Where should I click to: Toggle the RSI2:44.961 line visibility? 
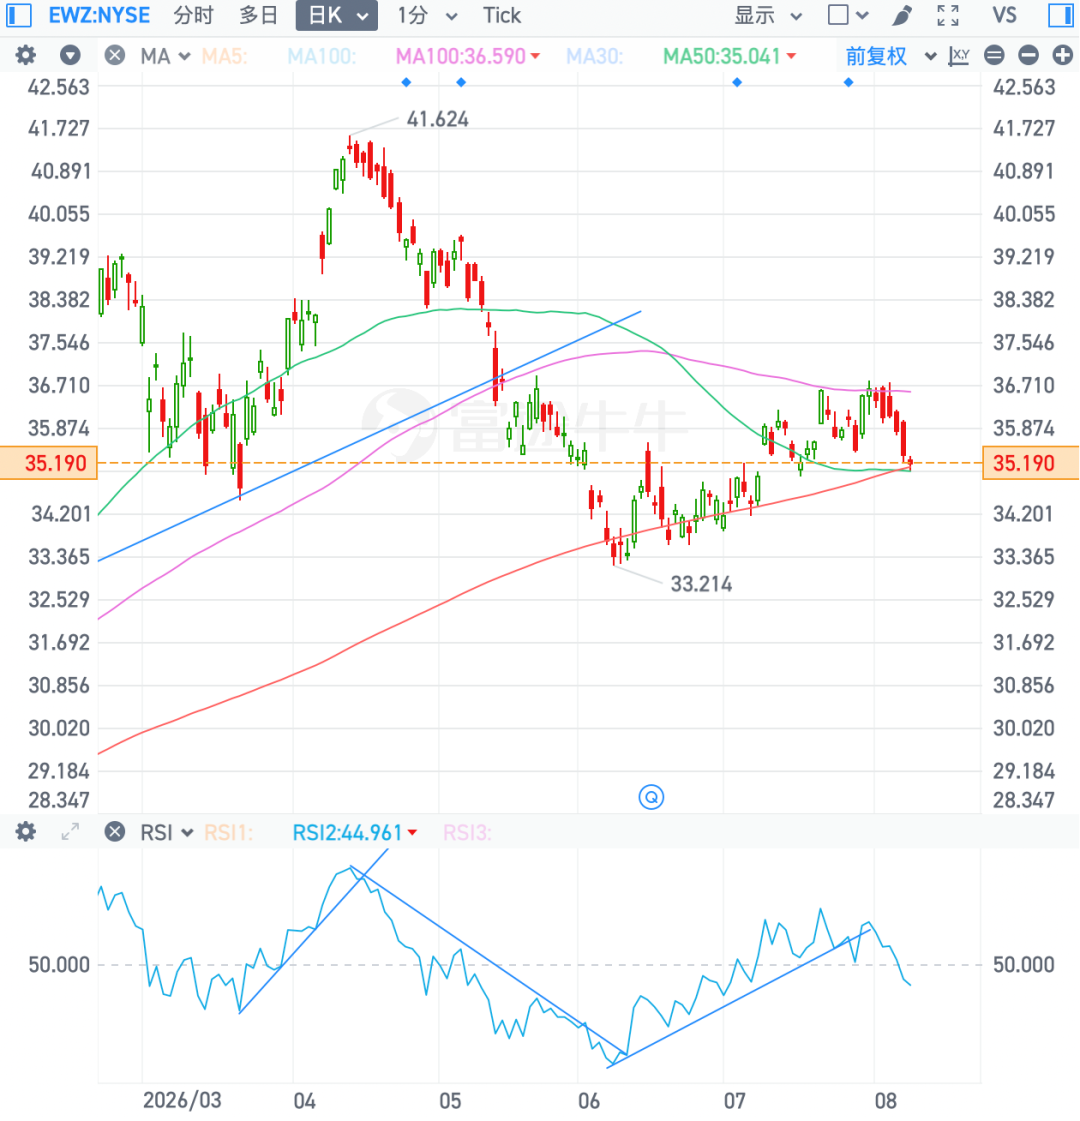[355, 832]
